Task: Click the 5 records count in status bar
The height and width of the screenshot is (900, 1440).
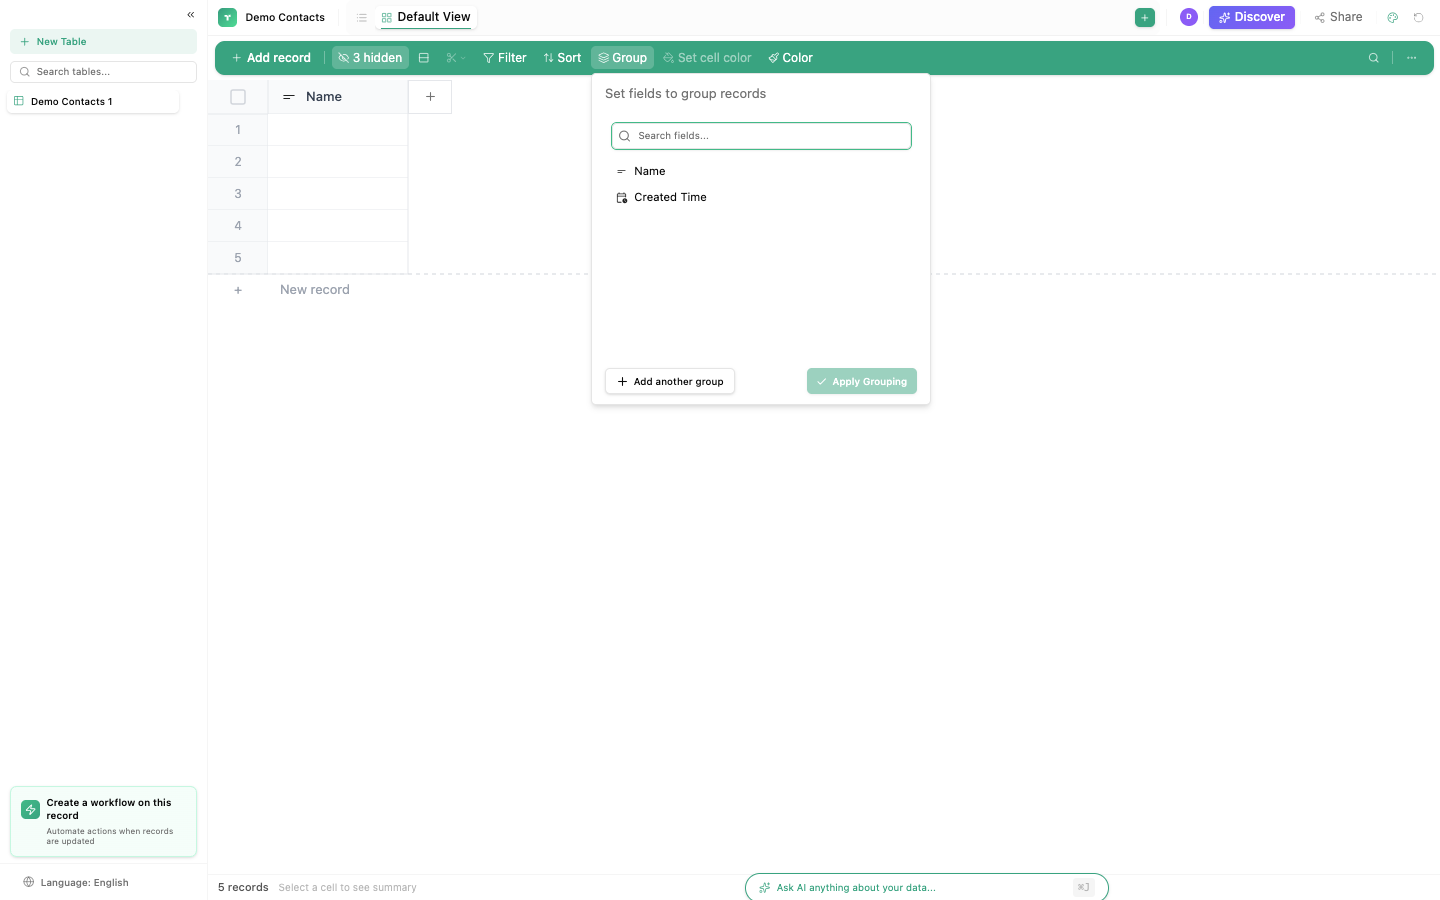Action: point(243,887)
